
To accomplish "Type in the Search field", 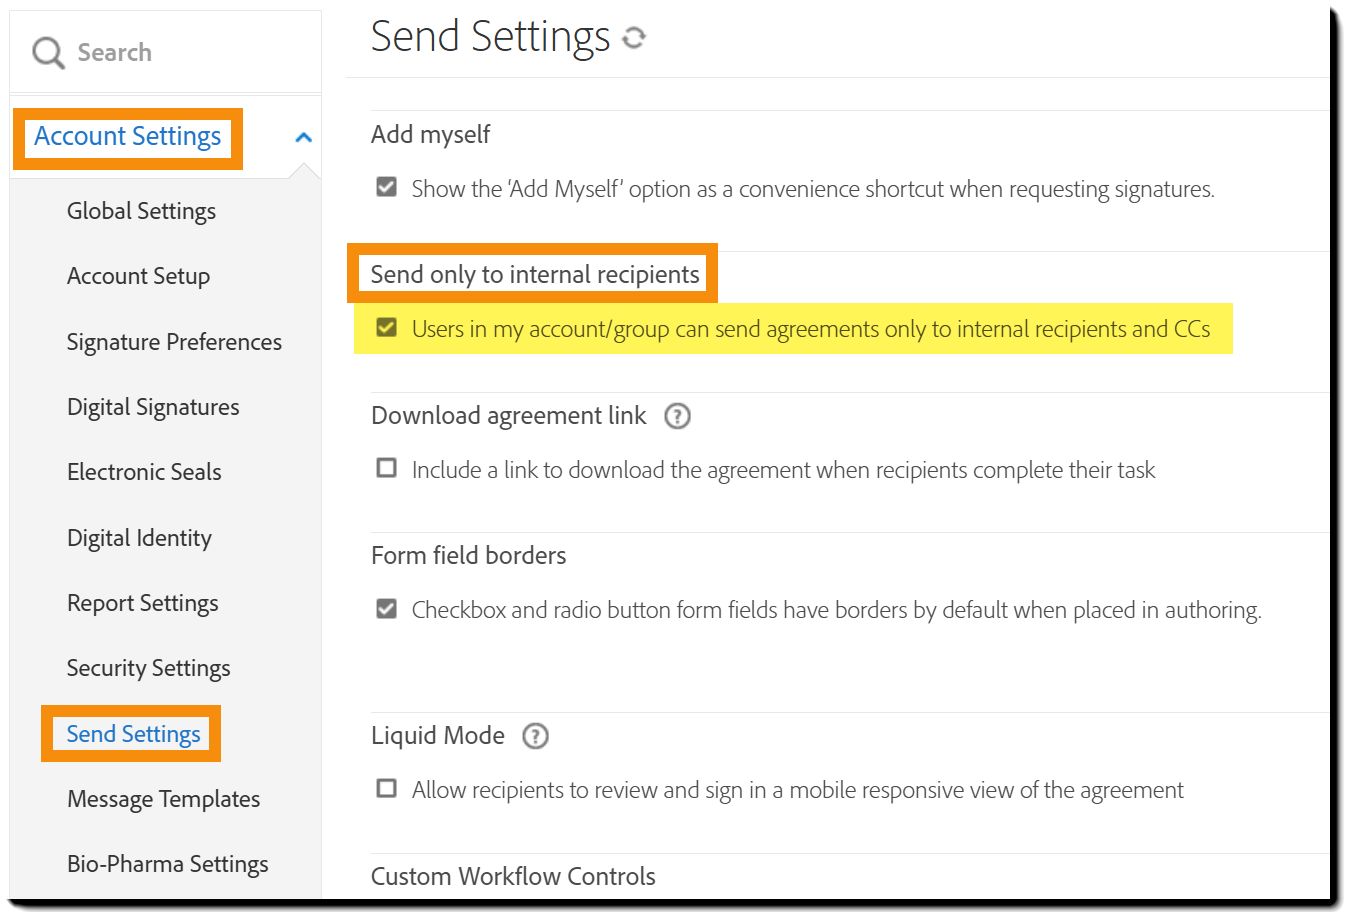I will [x=180, y=52].
